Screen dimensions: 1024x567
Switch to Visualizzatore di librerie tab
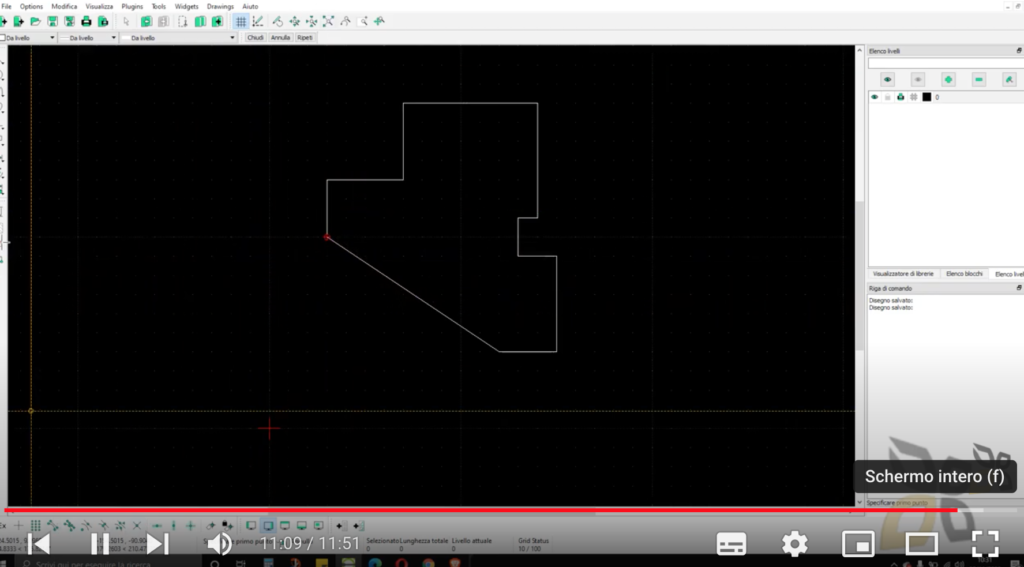point(903,274)
